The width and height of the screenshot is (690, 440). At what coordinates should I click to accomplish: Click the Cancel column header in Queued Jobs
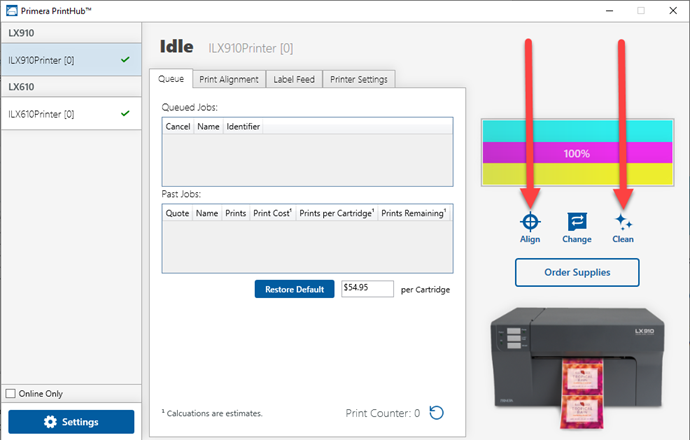tap(178, 127)
